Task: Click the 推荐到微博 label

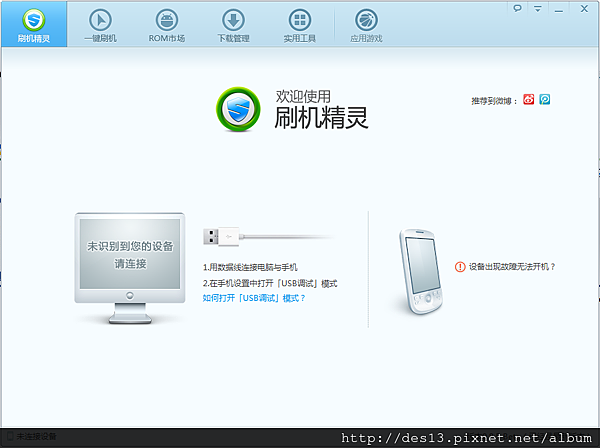Action: (x=494, y=101)
